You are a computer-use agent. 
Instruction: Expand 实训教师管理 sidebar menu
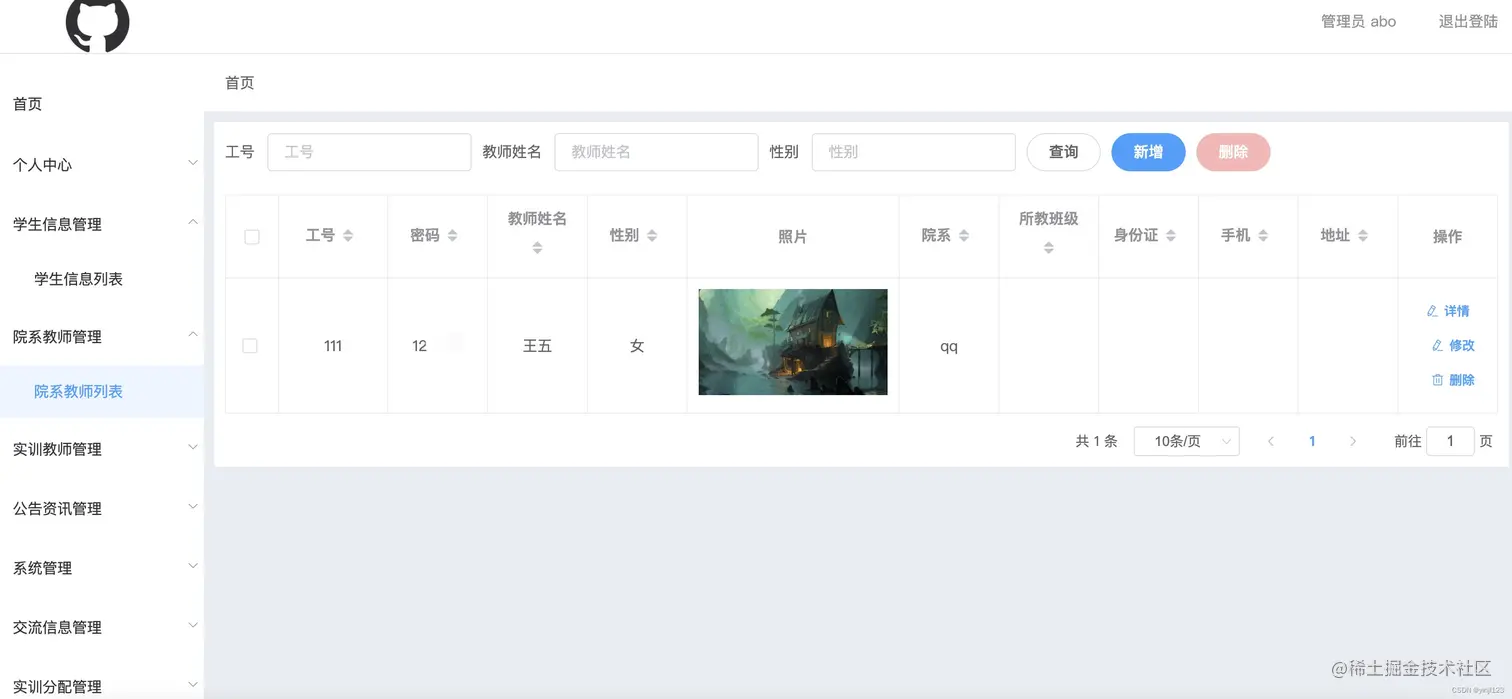[102, 449]
